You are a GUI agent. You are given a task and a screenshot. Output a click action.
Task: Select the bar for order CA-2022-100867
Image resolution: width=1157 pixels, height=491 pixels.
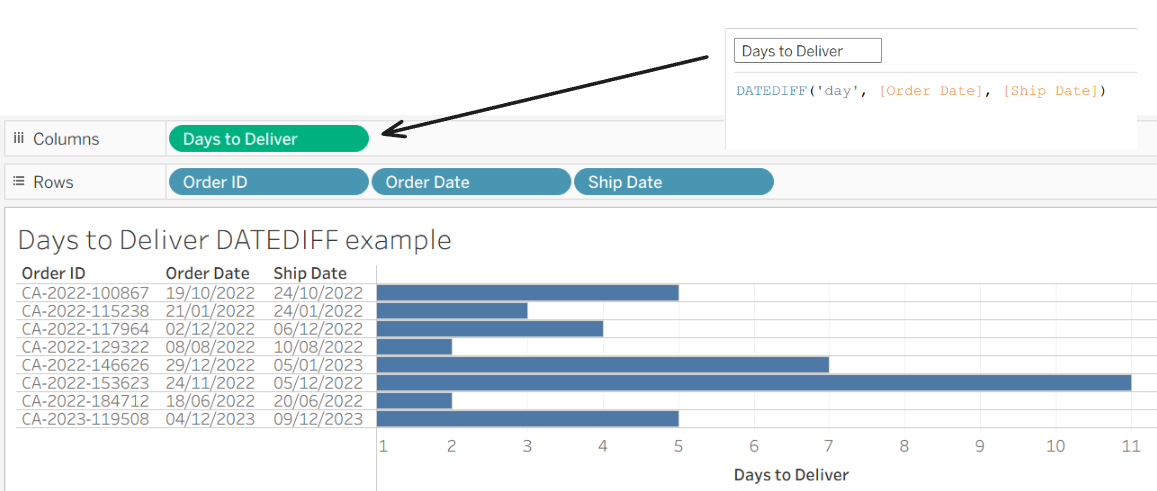(527, 293)
